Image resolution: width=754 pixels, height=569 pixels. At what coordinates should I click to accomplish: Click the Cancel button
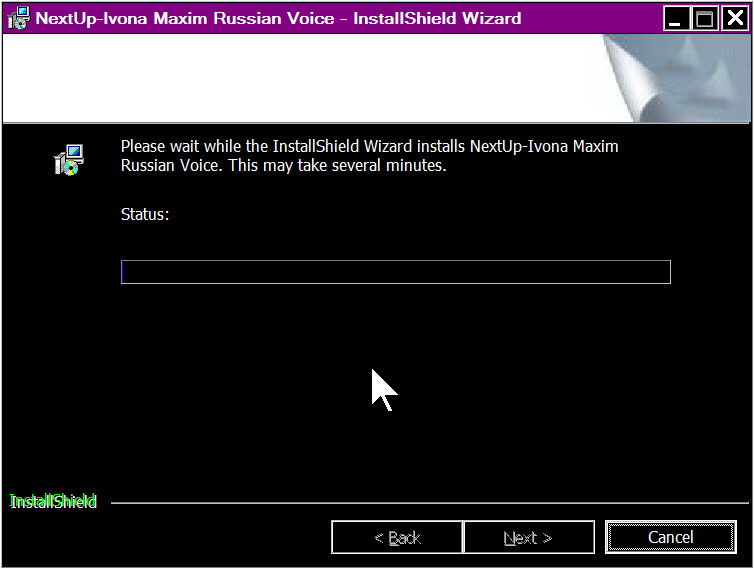click(x=671, y=537)
